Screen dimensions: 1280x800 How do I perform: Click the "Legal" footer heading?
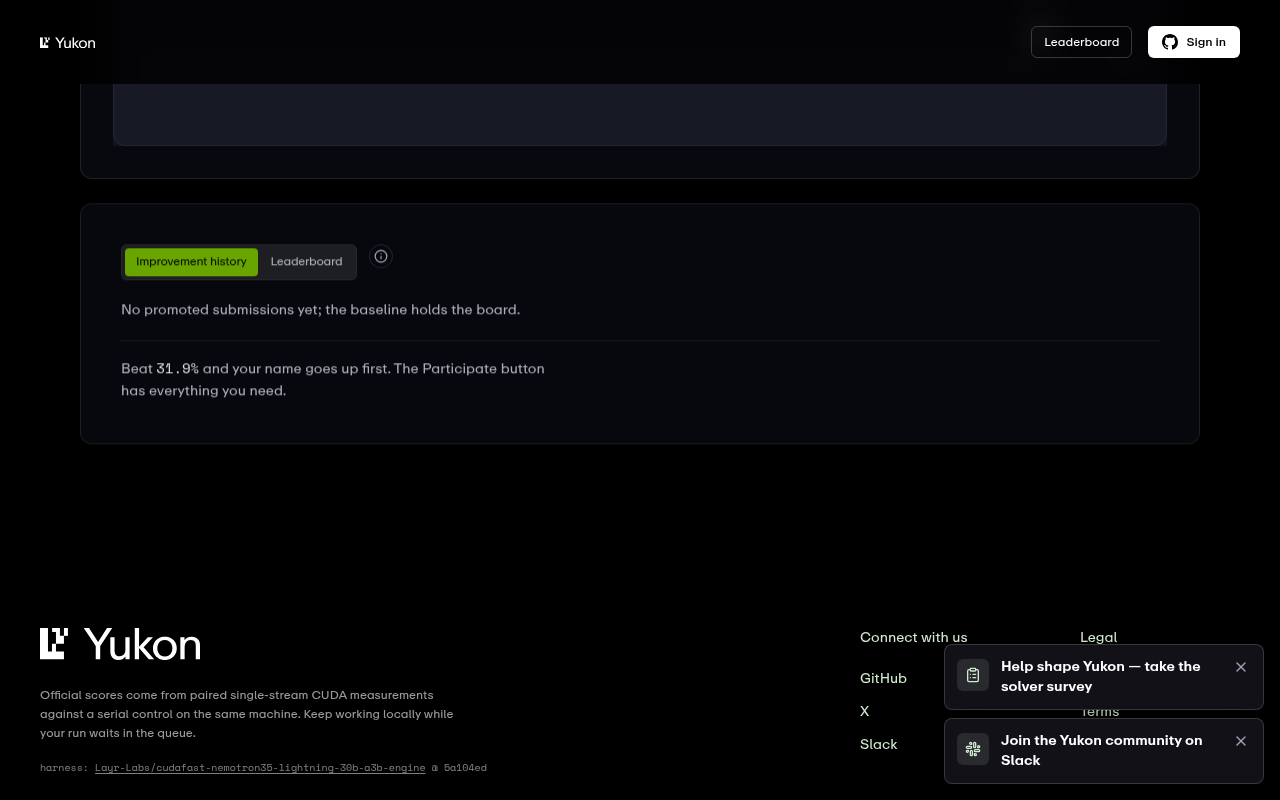(1098, 637)
